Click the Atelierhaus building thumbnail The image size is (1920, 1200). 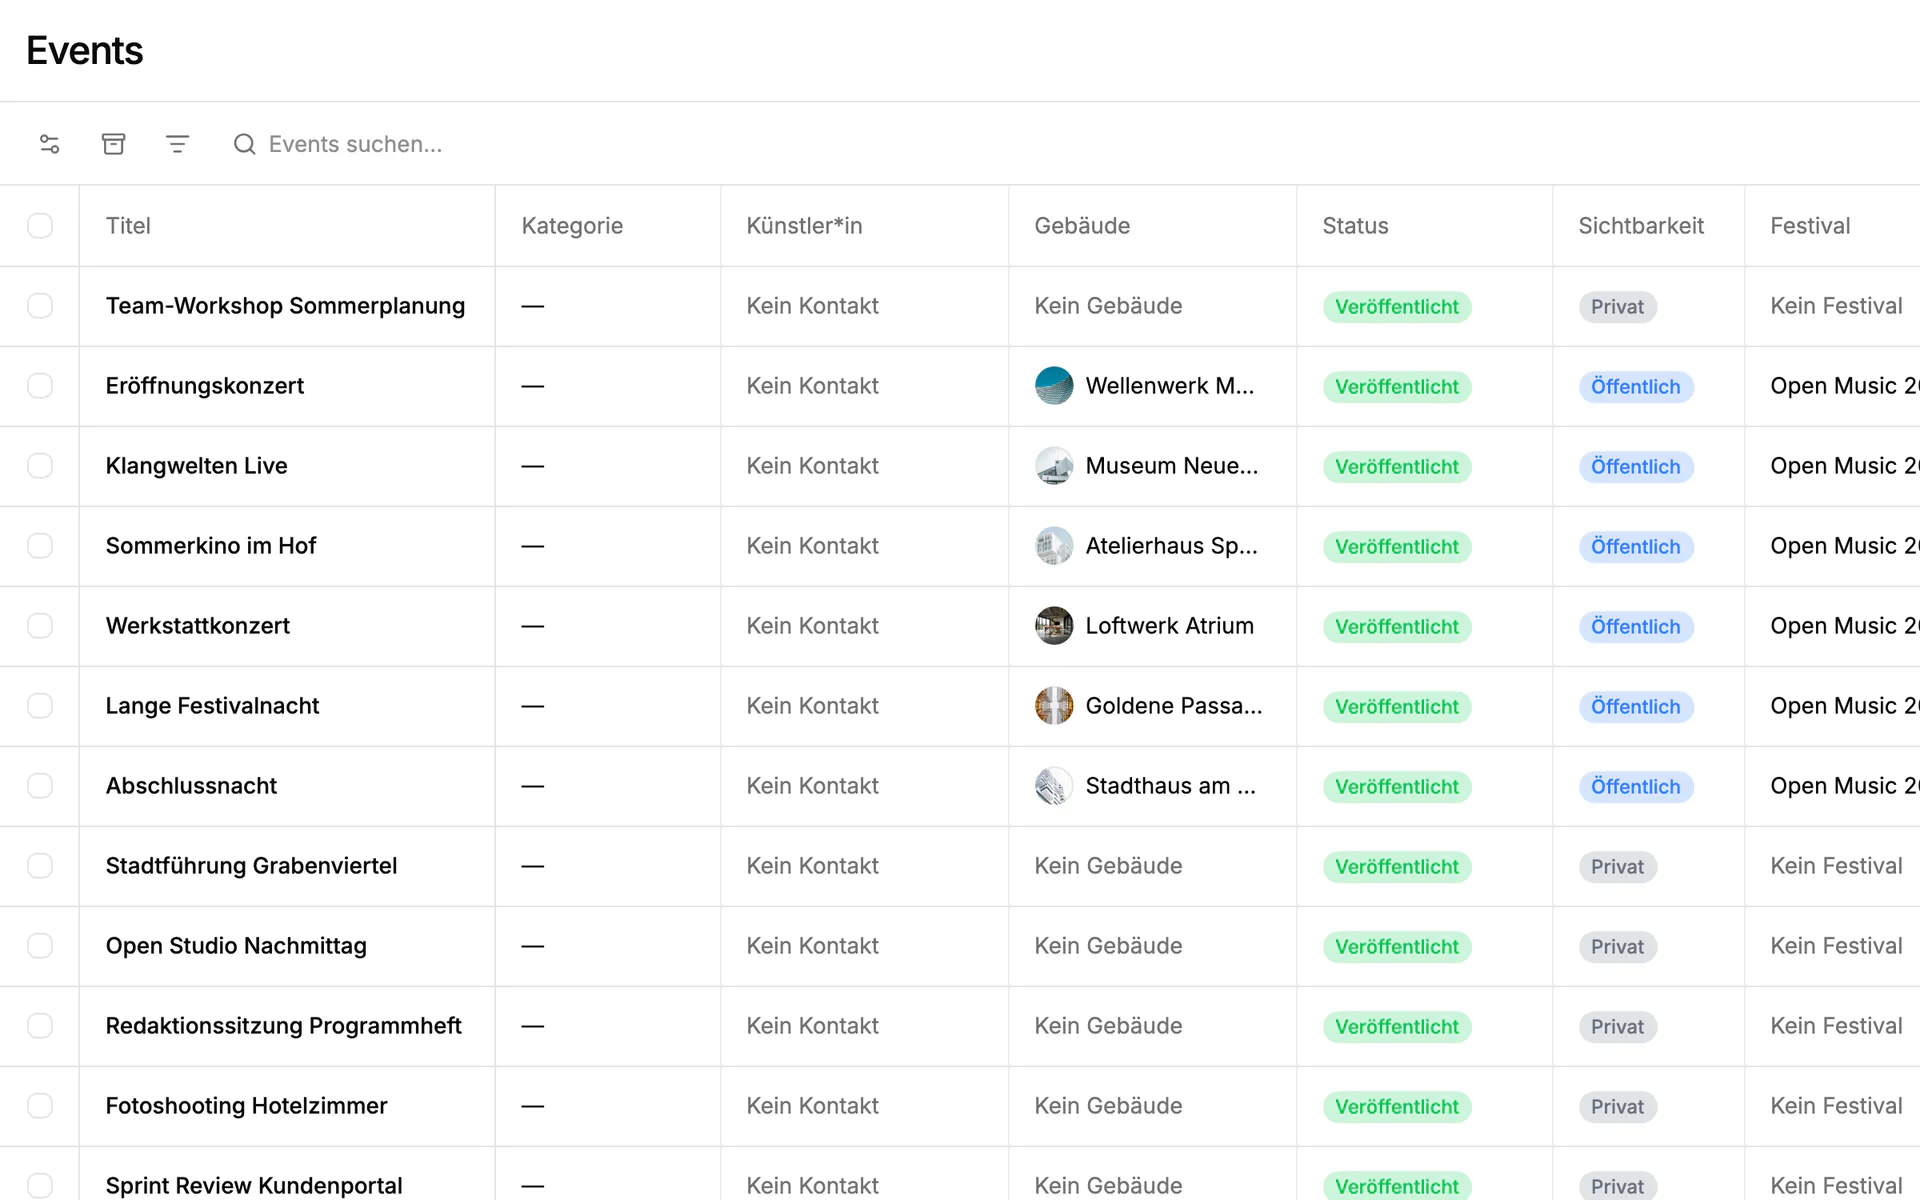(x=1054, y=546)
